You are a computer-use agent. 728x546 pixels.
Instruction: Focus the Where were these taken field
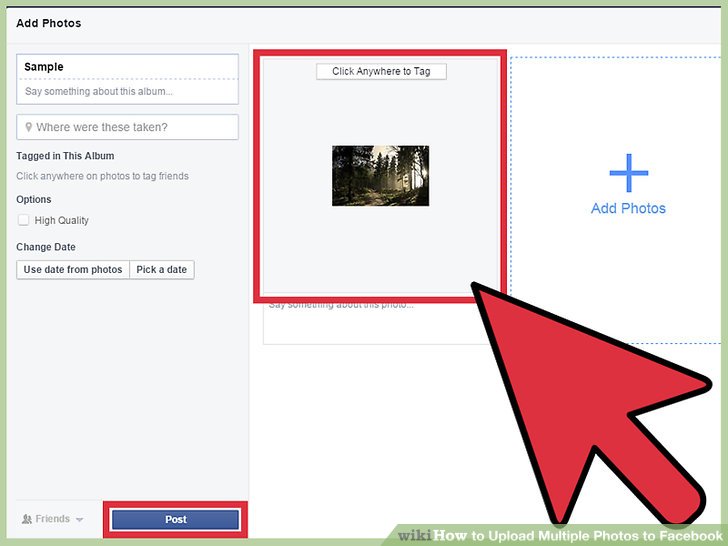(x=127, y=127)
